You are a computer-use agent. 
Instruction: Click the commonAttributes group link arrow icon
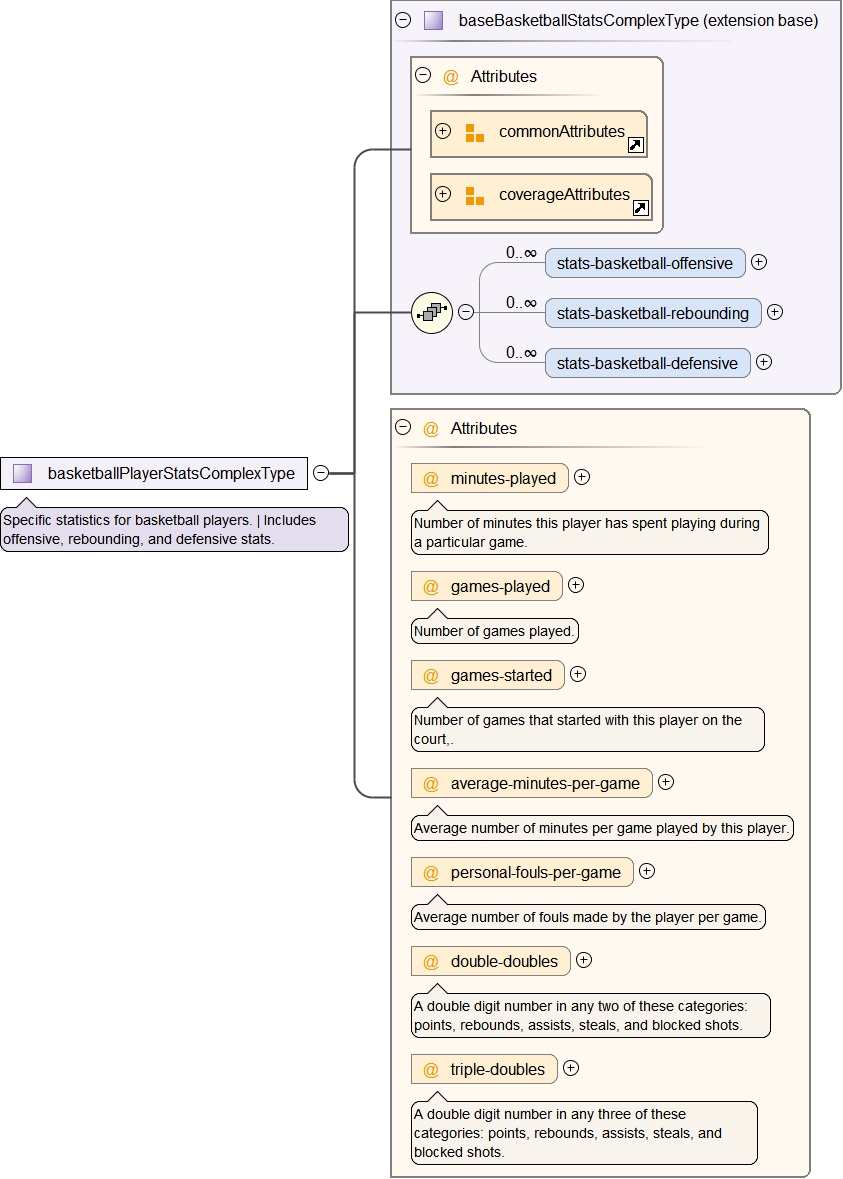tap(636, 146)
